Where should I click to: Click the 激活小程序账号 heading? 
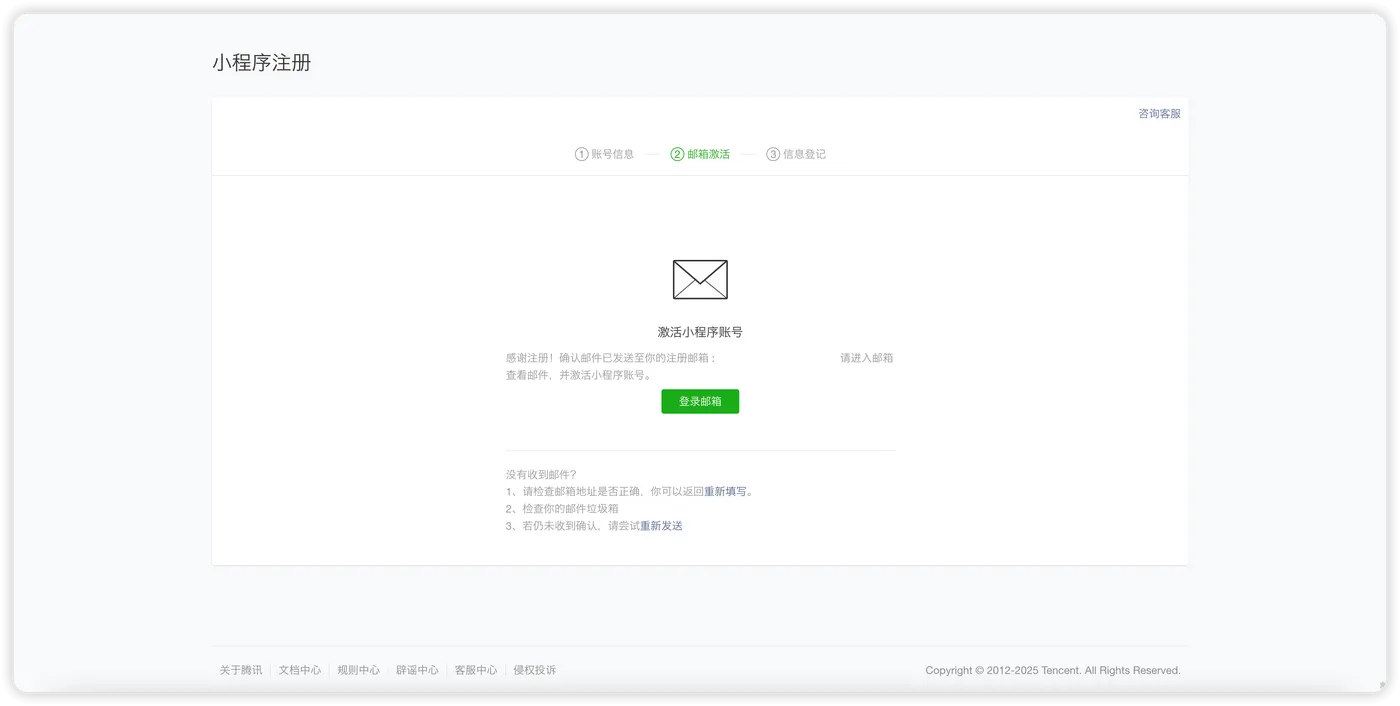click(x=699, y=330)
